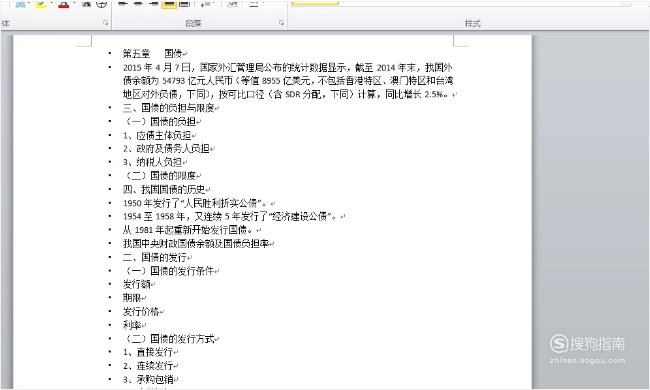Toggle the text effects A button

coord(20,4)
